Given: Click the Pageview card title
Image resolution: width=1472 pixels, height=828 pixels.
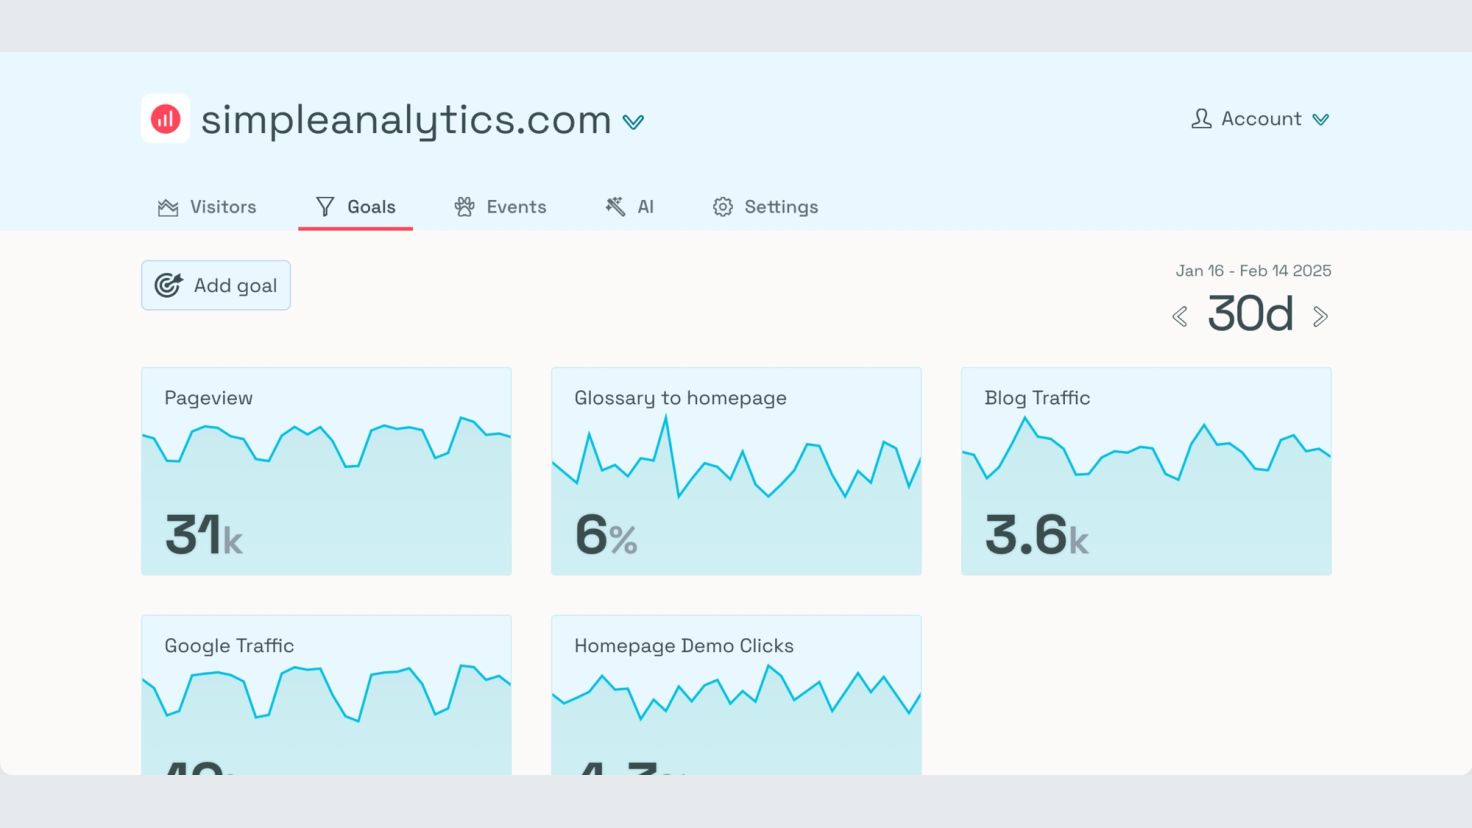Looking at the screenshot, I should 208,398.
